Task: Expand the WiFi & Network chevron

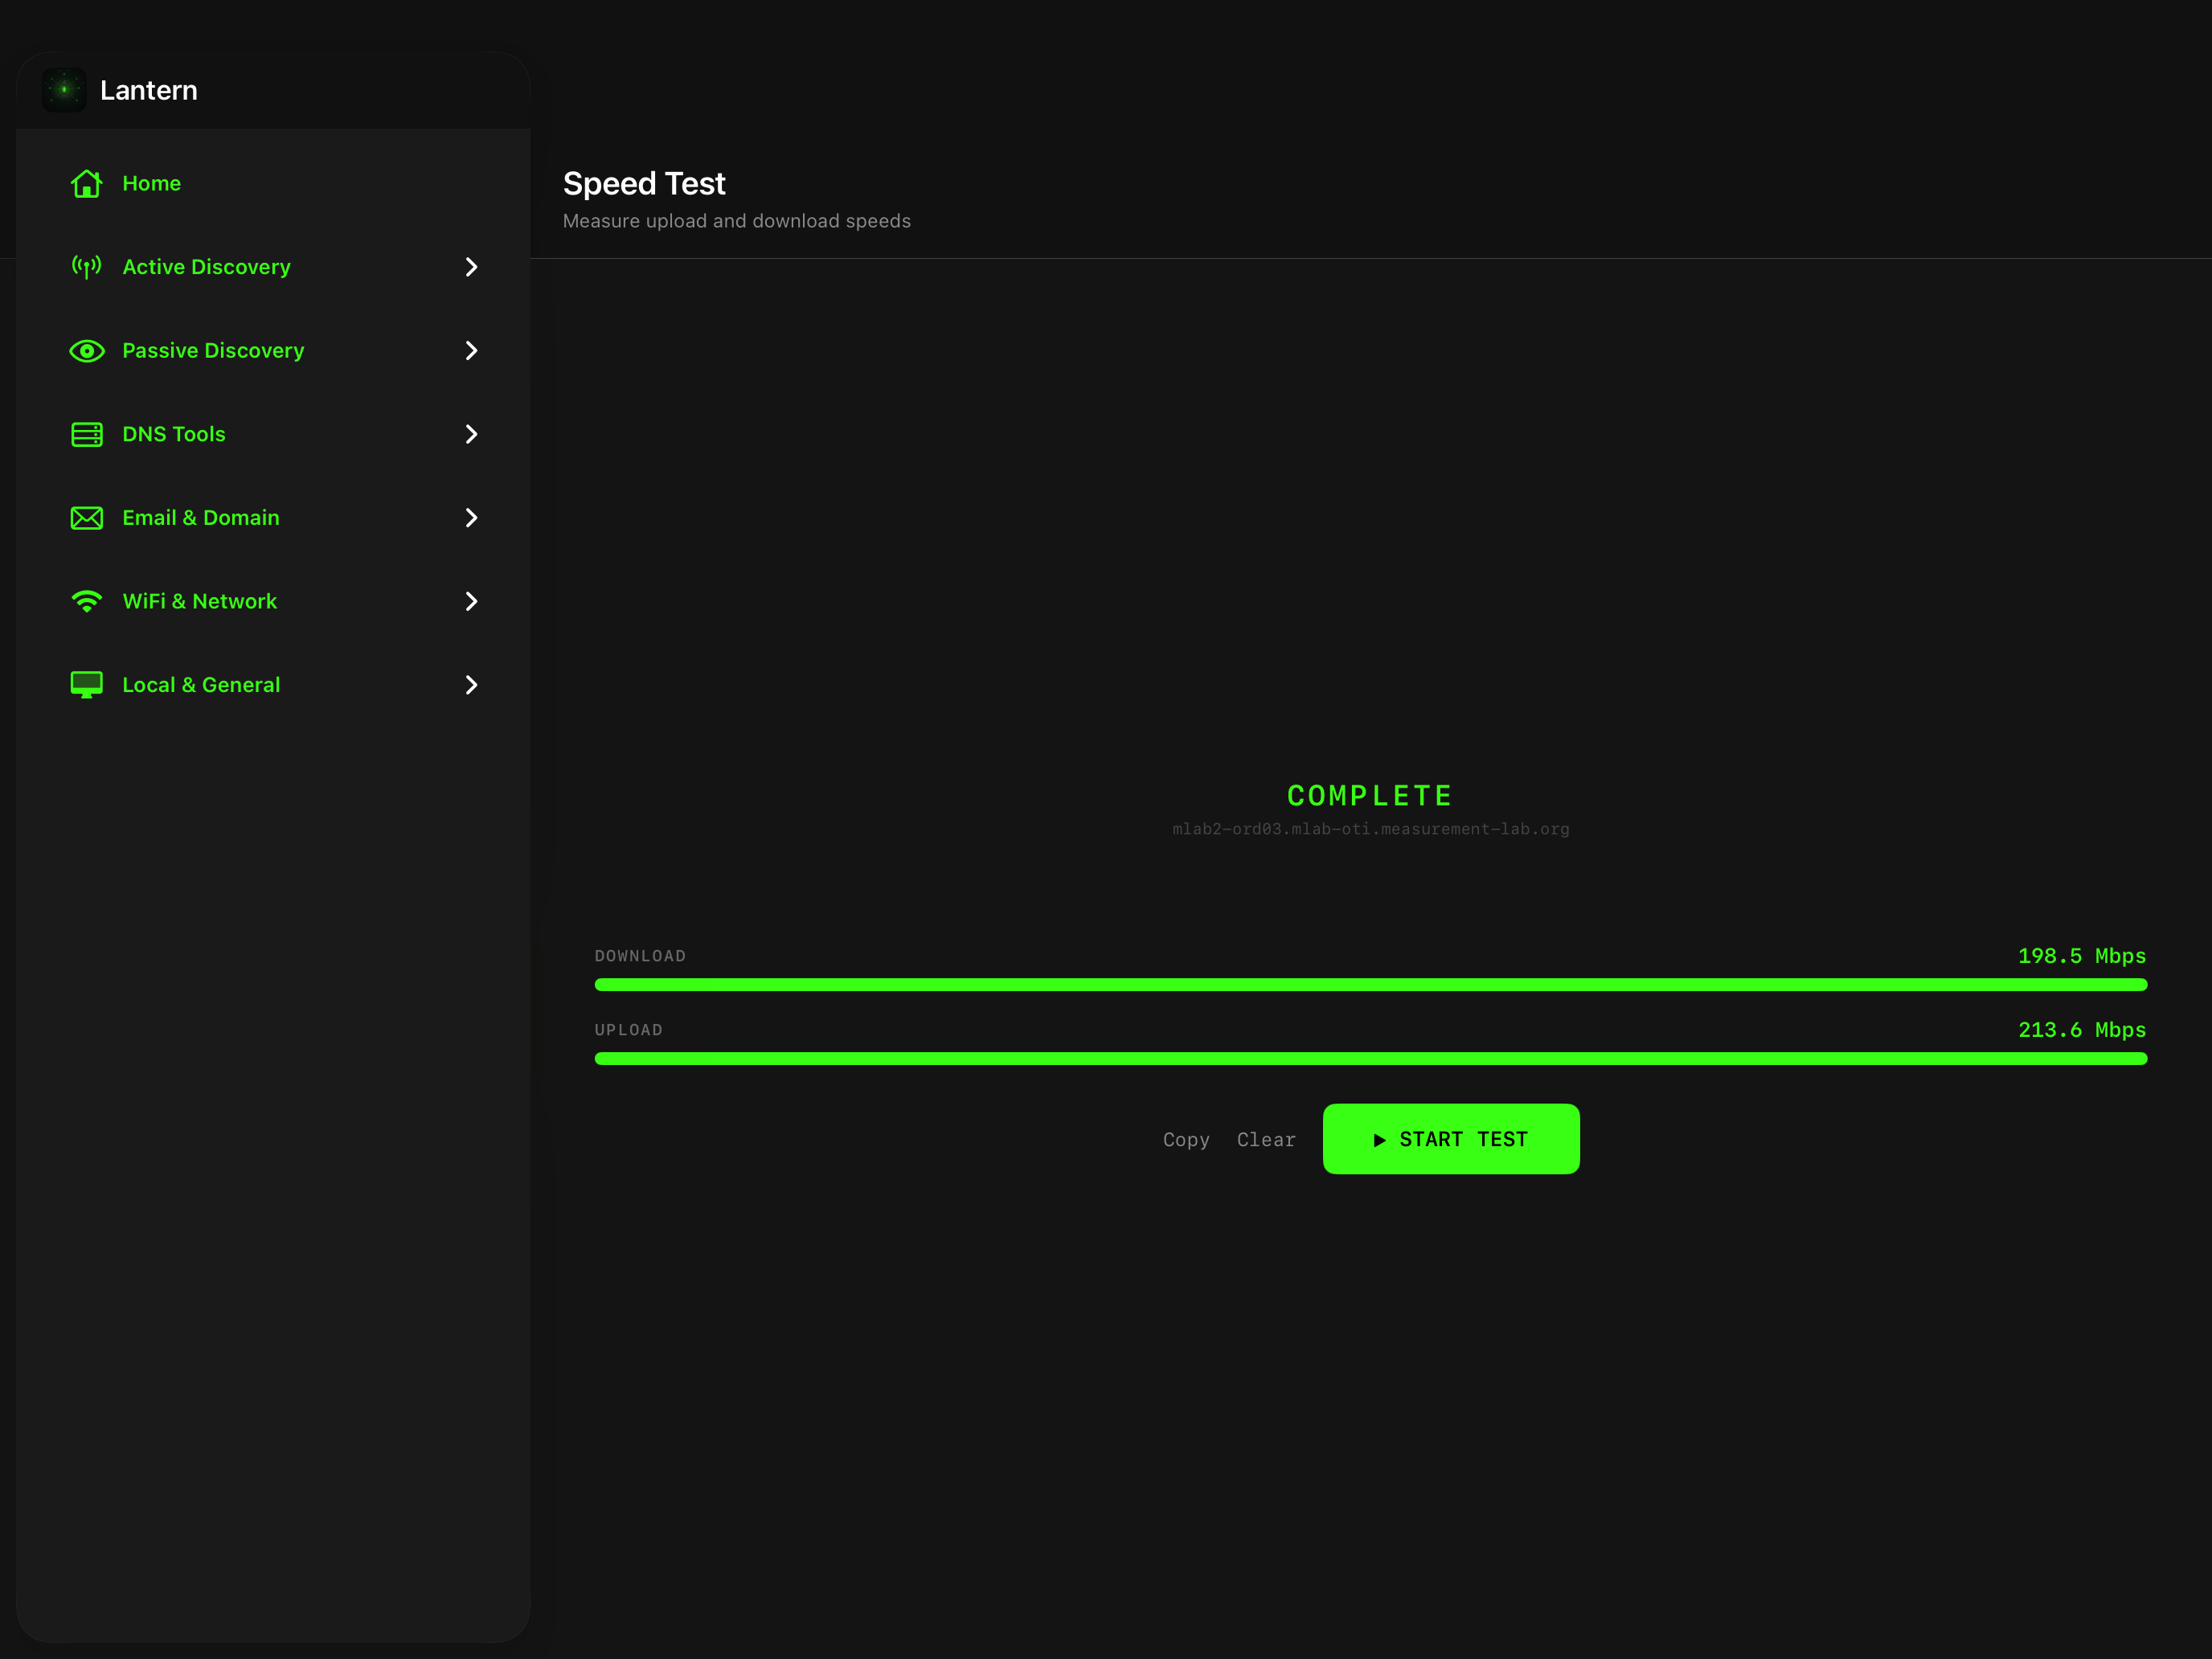Action: tap(471, 601)
